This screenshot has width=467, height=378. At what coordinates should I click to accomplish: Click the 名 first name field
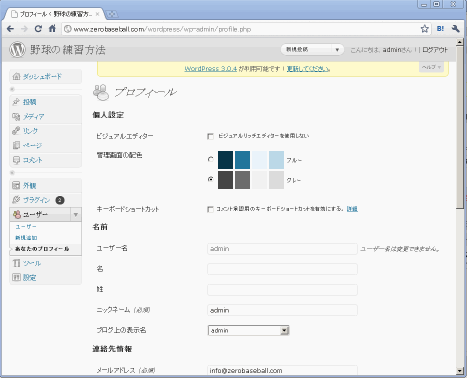282,269
